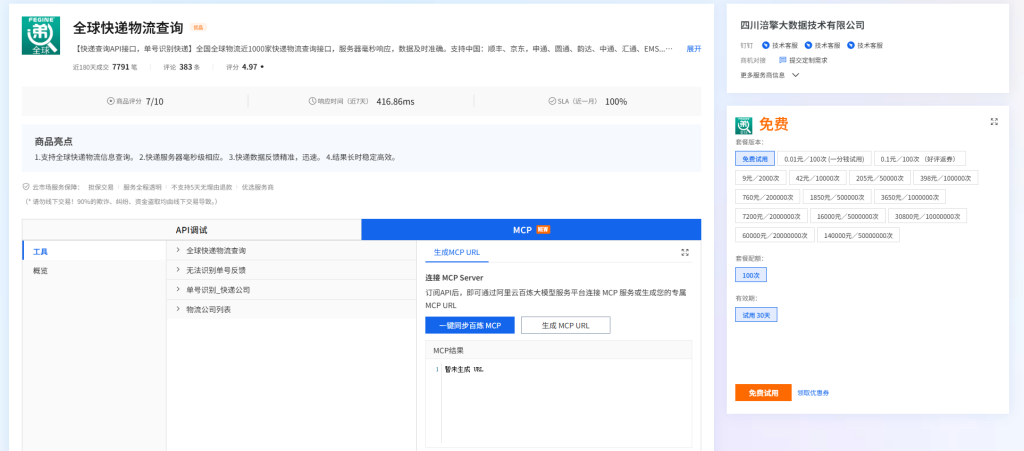Select the 生成MCP URL sub-tab
Screen dimensions: 1024x451
click(456, 253)
